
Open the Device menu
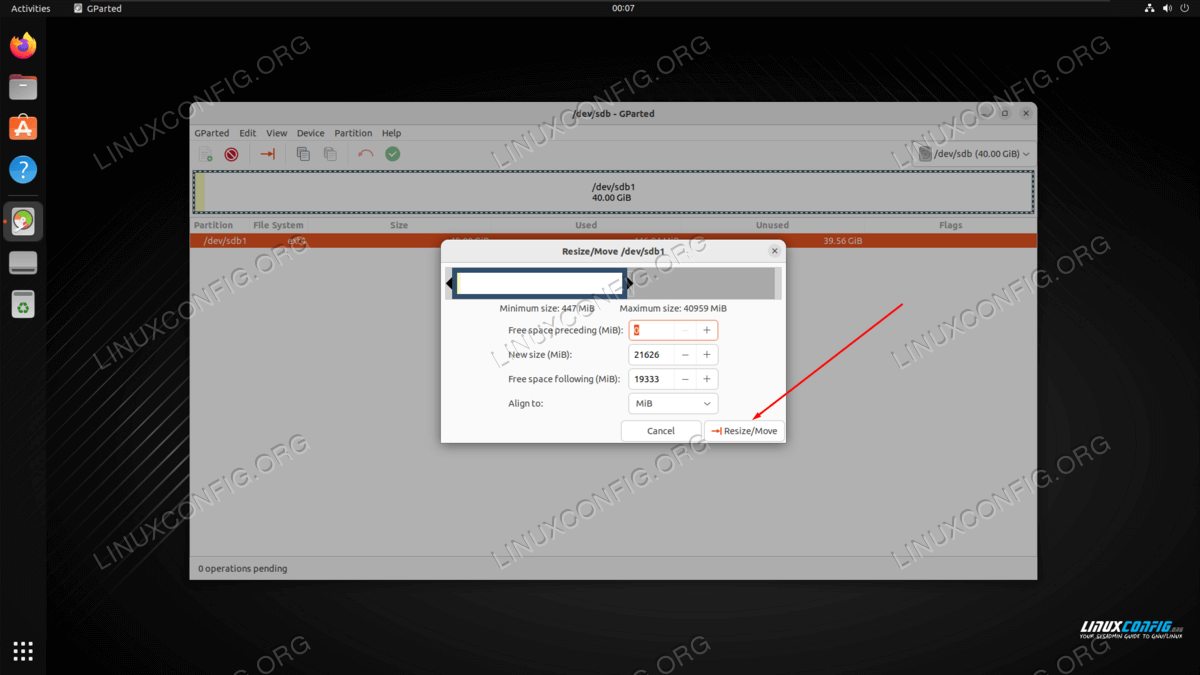click(x=310, y=133)
